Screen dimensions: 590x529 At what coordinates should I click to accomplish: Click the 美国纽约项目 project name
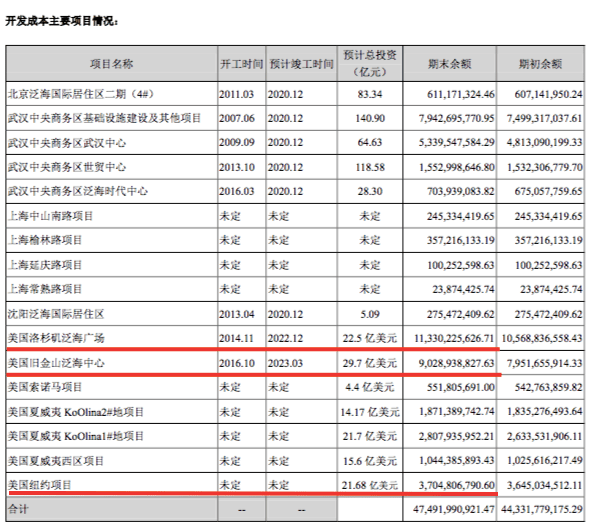[40, 485]
